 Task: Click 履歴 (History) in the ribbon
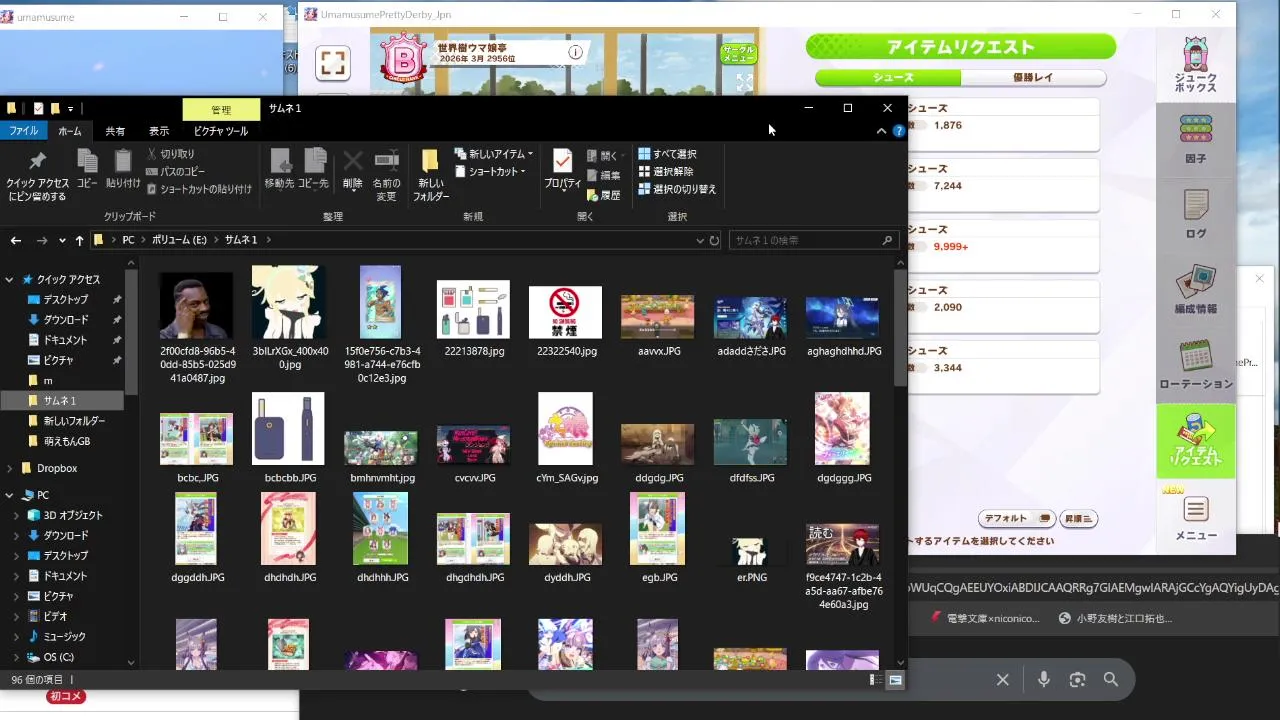604,195
